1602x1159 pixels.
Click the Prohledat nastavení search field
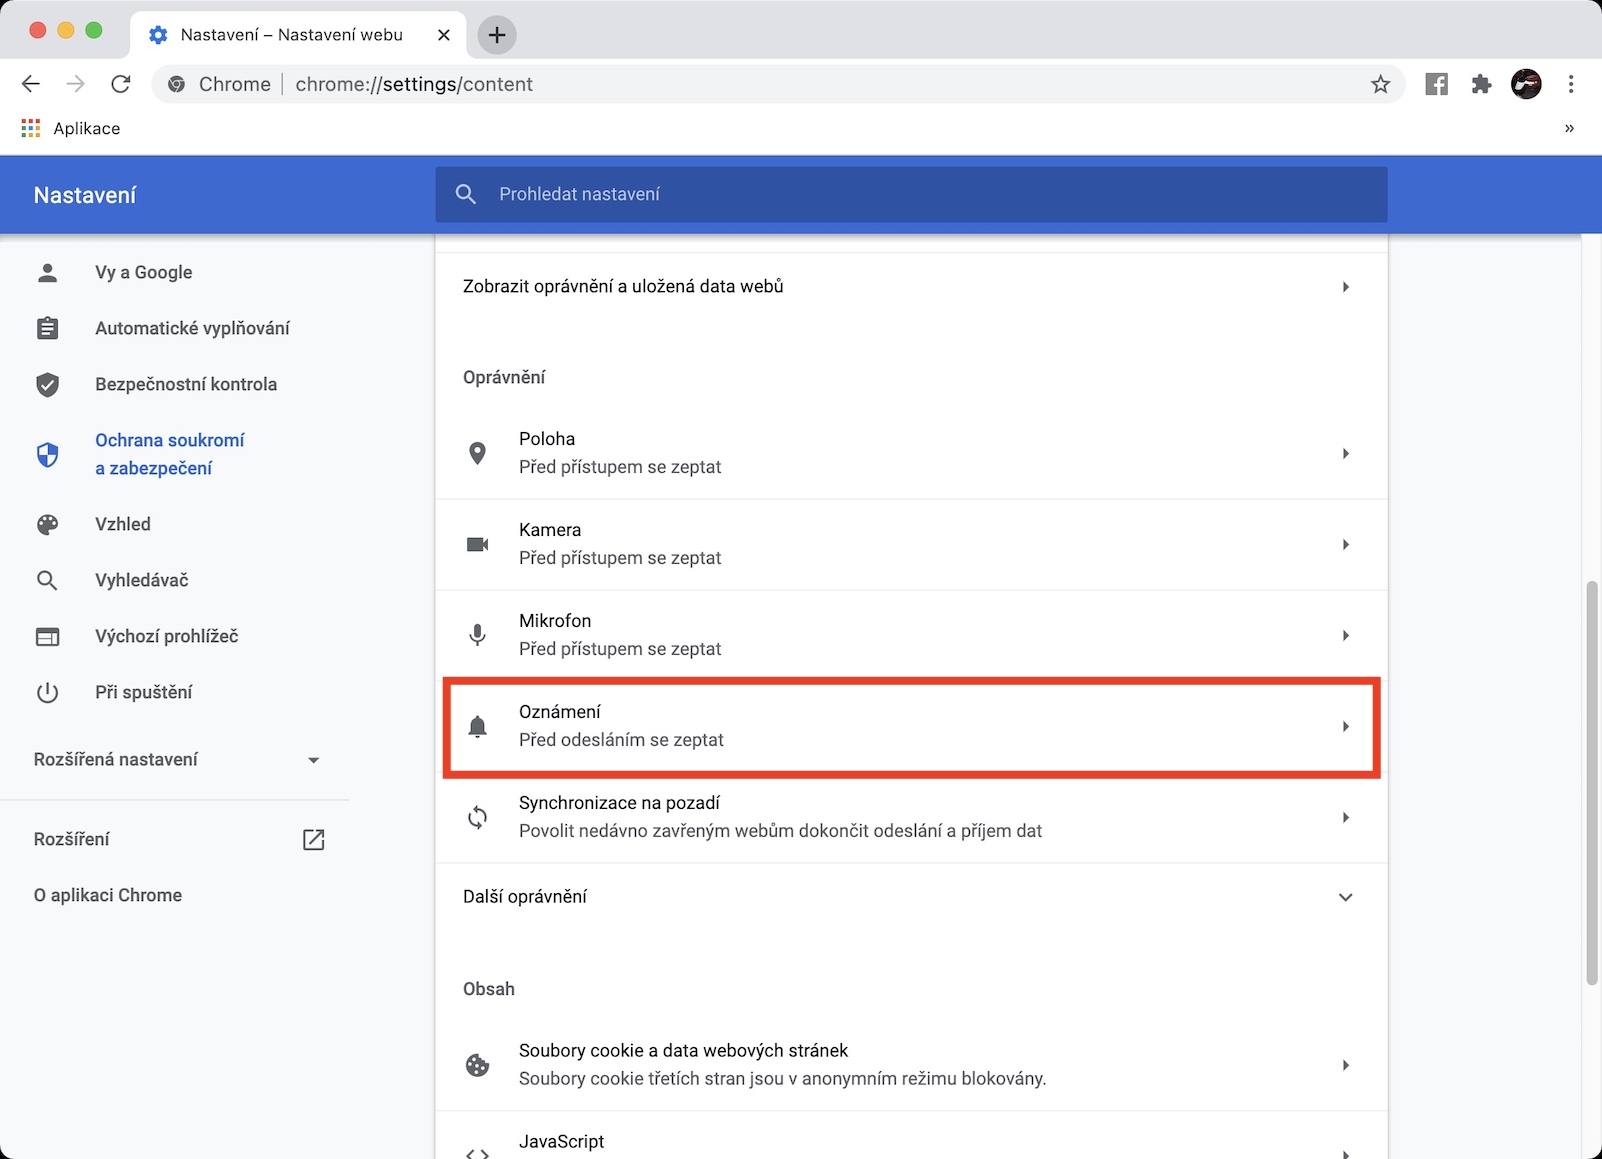[910, 195]
